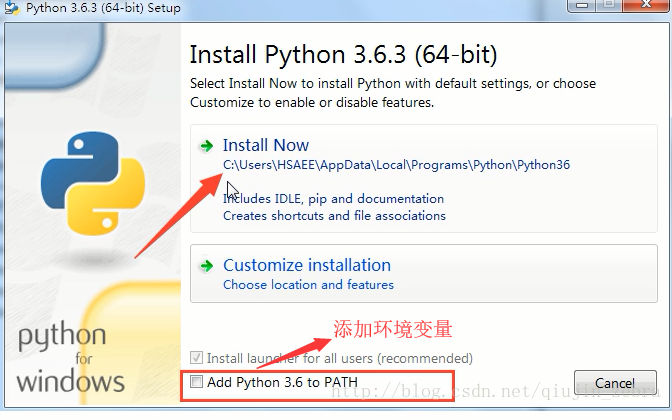Screen dimensions: 672x420
Task: Click the 'Python 3.6.3 (64-bit) Setup' window title
Action: (x=103, y=8)
